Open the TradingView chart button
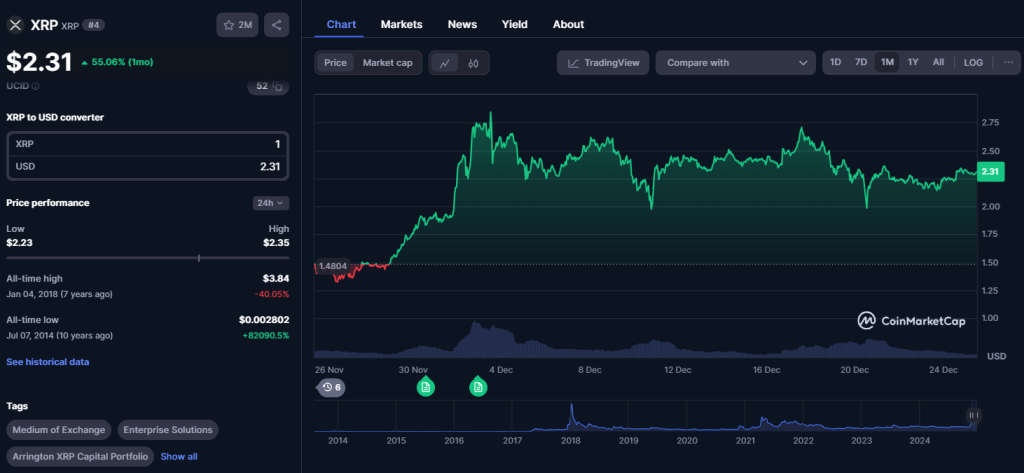 [603, 63]
